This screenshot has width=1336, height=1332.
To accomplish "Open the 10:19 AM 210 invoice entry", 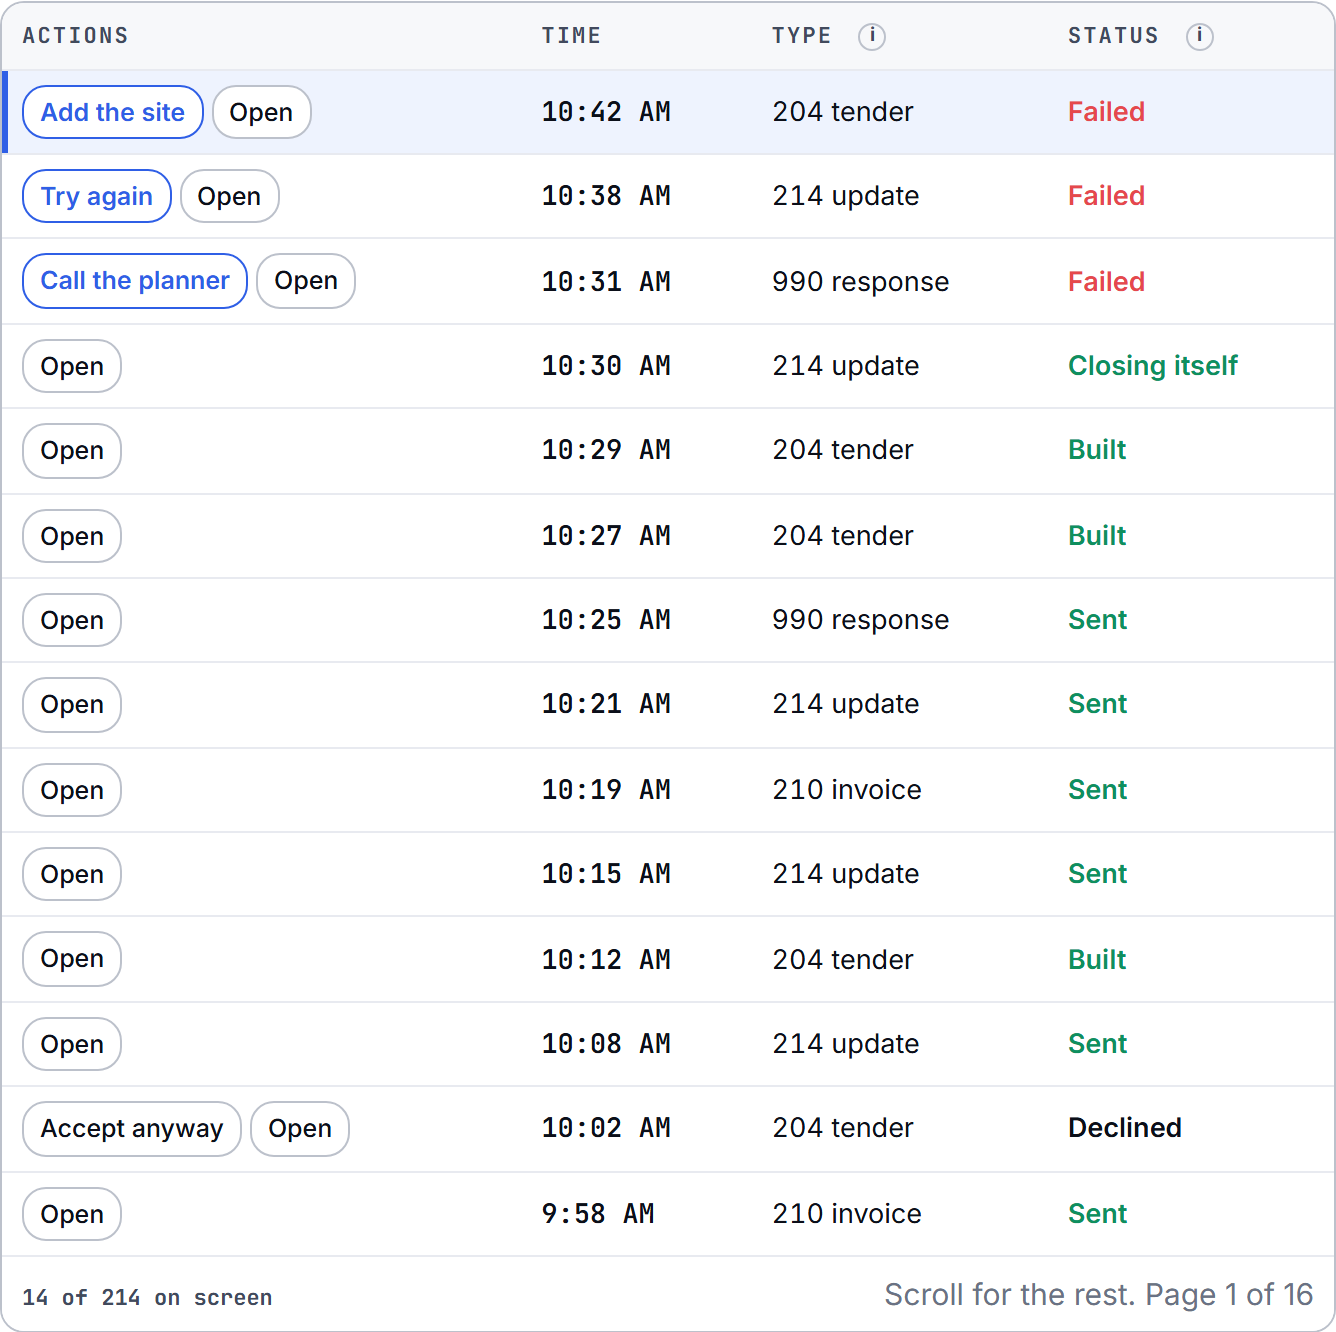I will tap(72, 790).
